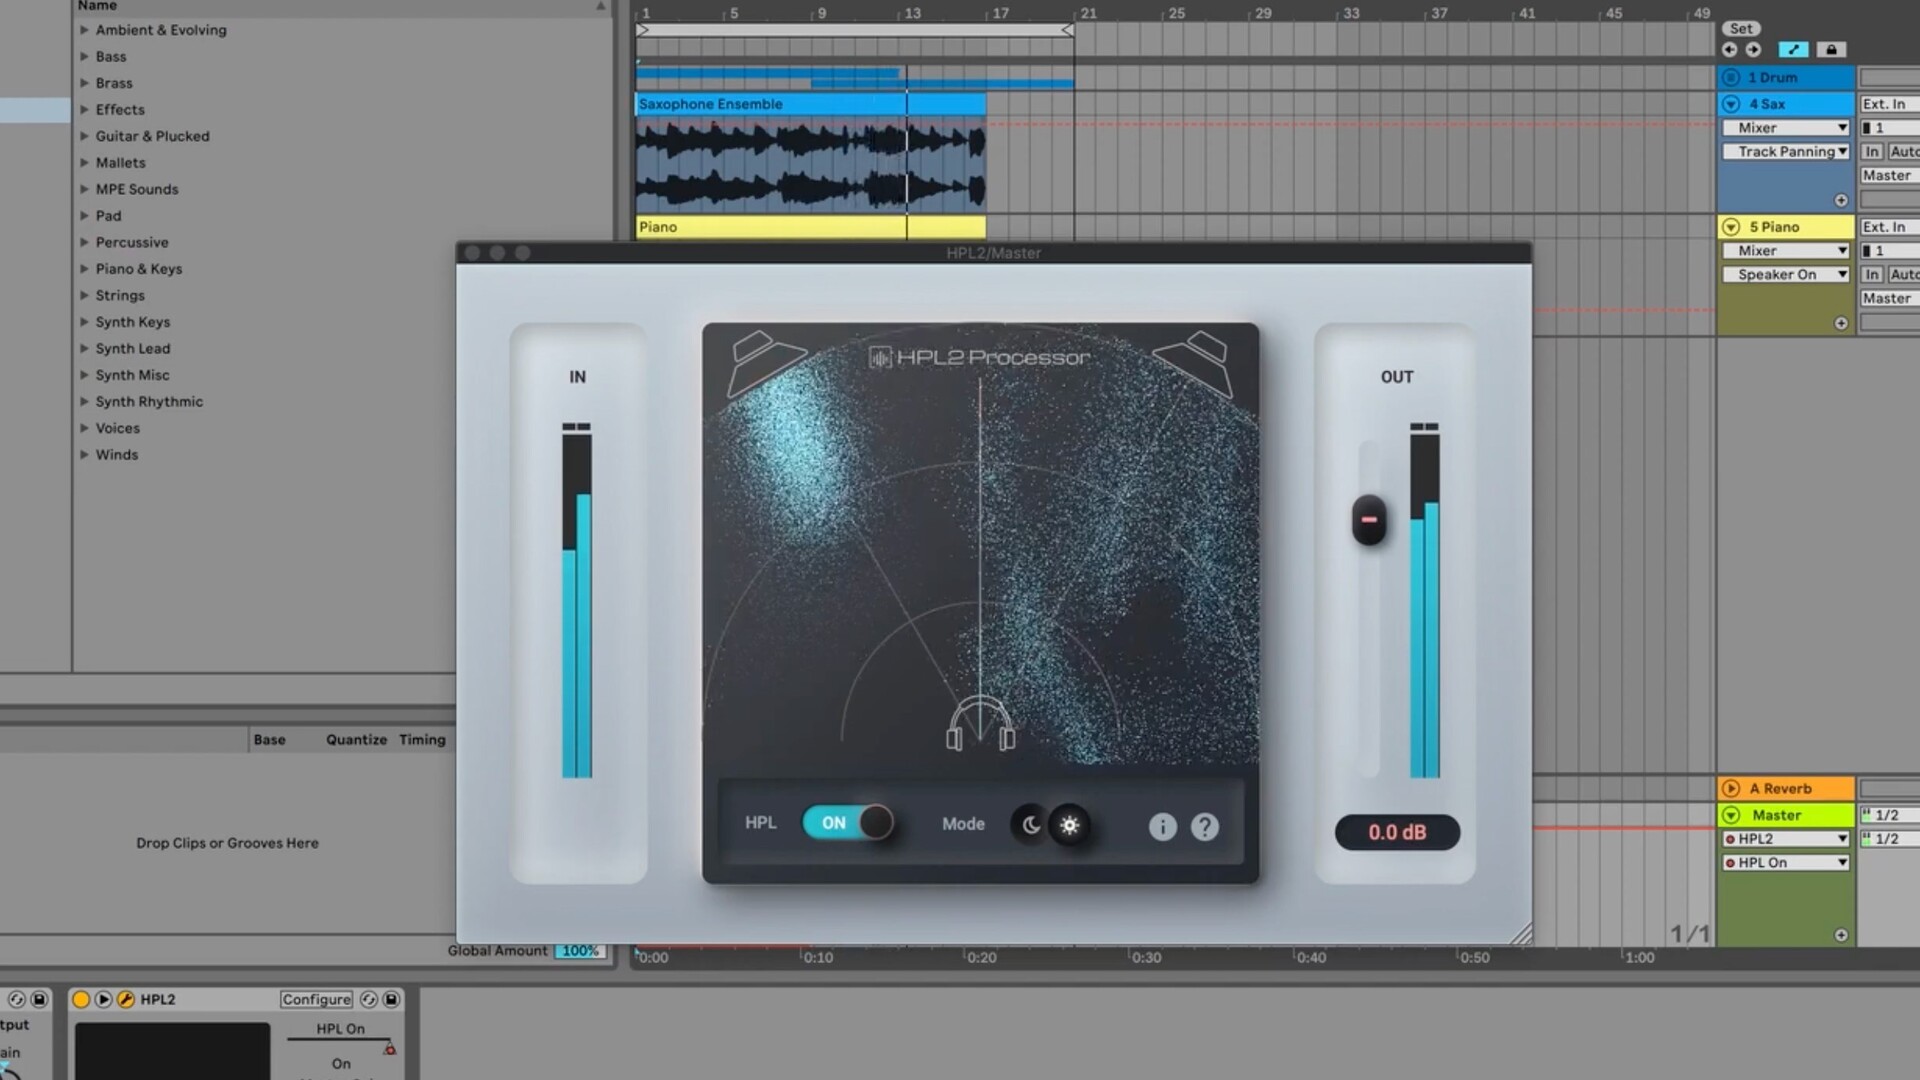Expand the Effects category
Screen dimensions: 1920x1080
[84, 110]
